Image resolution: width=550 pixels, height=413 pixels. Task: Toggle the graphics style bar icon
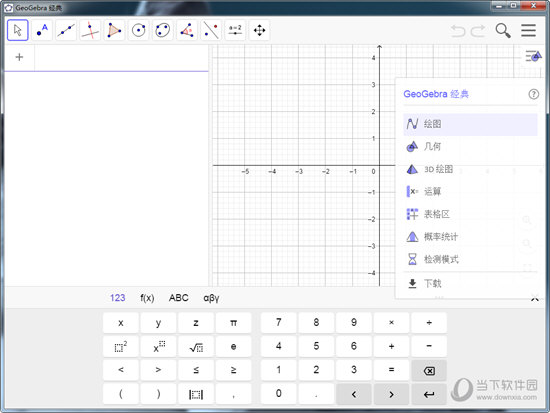tap(533, 56)
